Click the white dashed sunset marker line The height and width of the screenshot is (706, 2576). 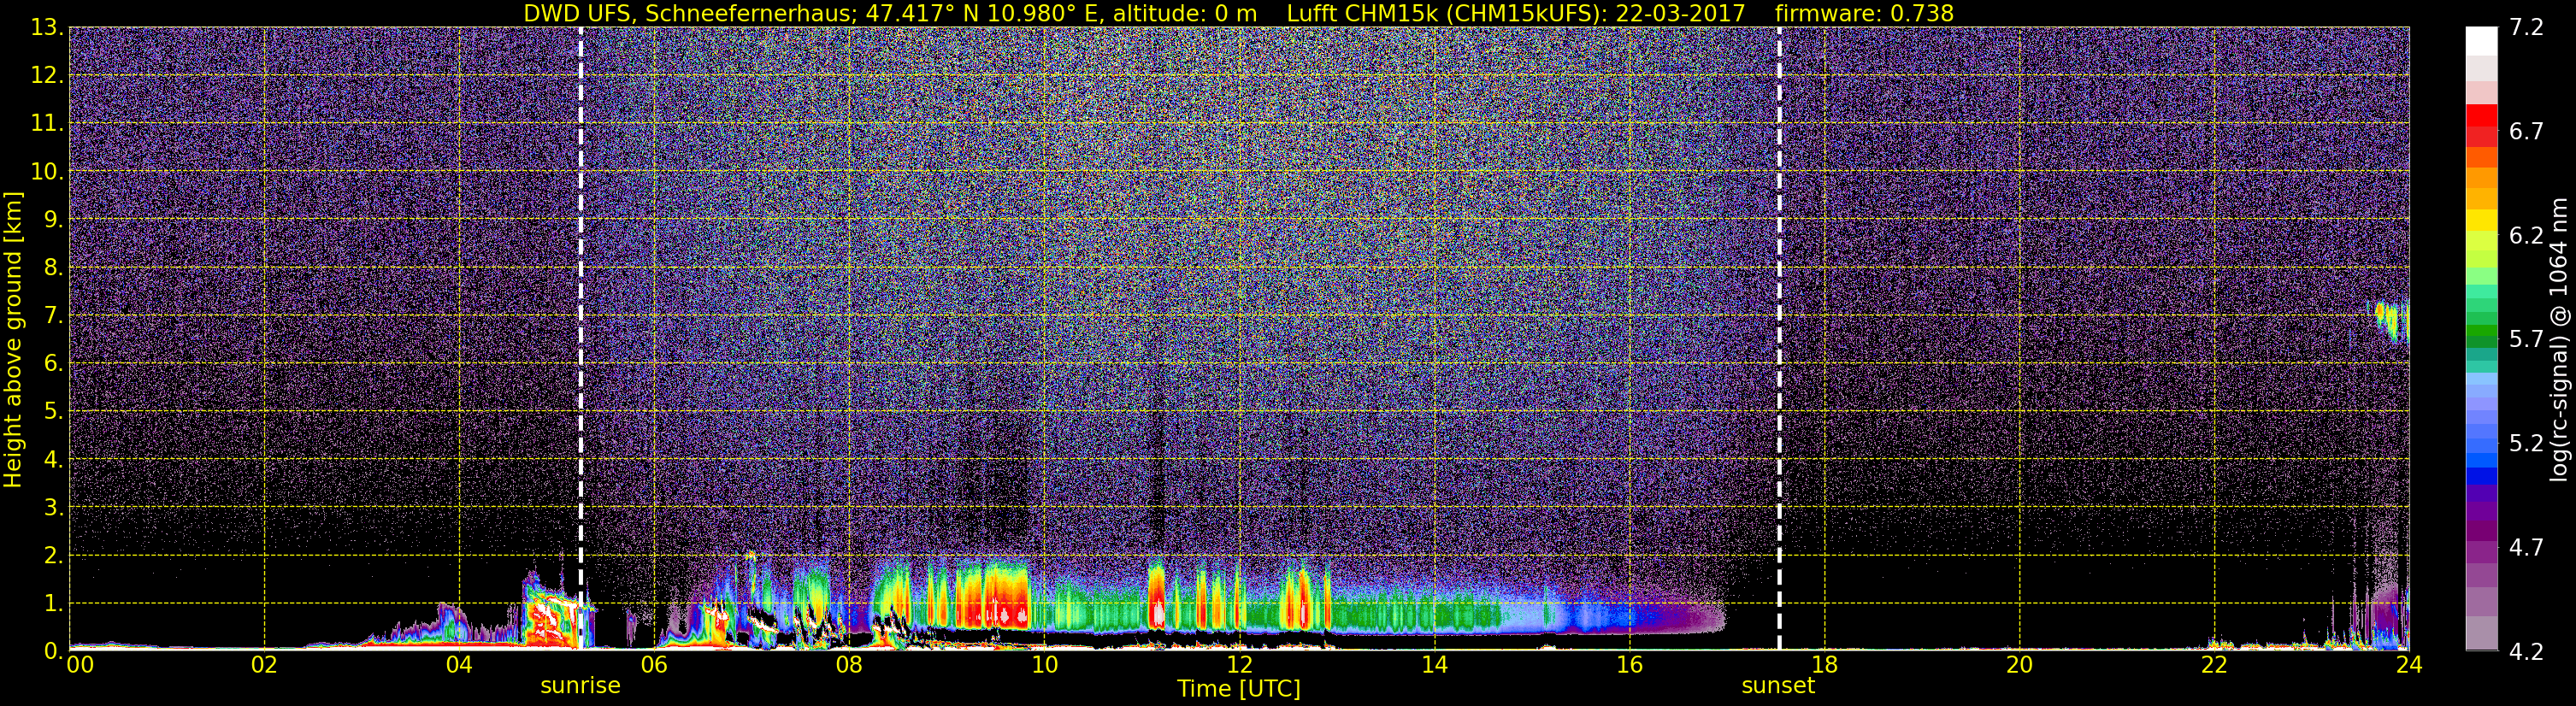click(1779, 339)
